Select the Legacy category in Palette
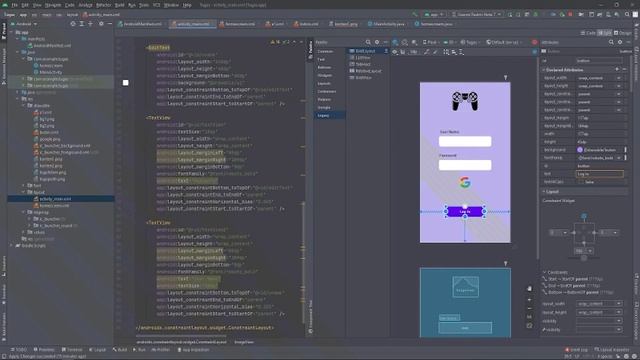 pyautogui.click(x=329, y=116)
